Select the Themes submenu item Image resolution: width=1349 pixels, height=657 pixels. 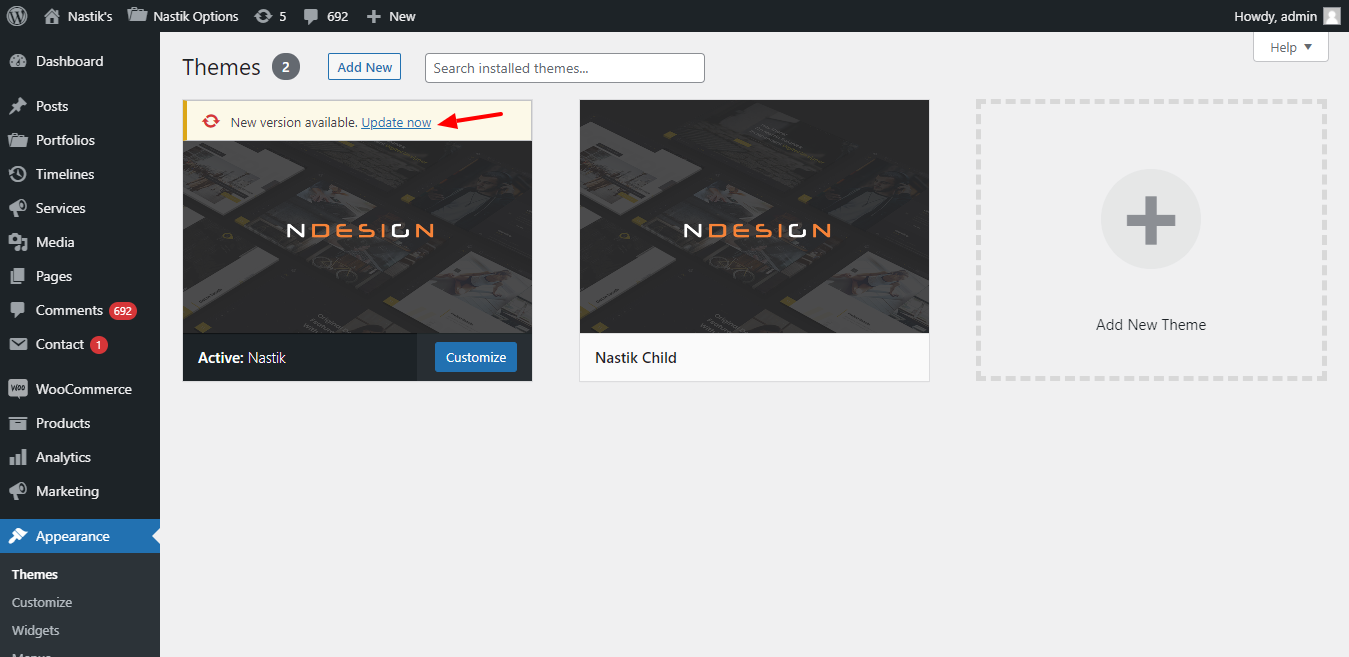click(x=34, y=573)
